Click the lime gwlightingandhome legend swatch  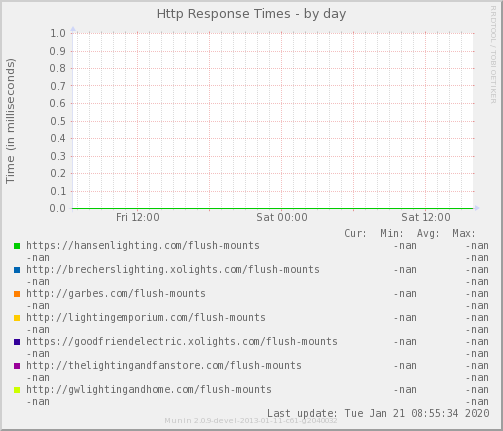pyautogui.click(x=17, y=390)
